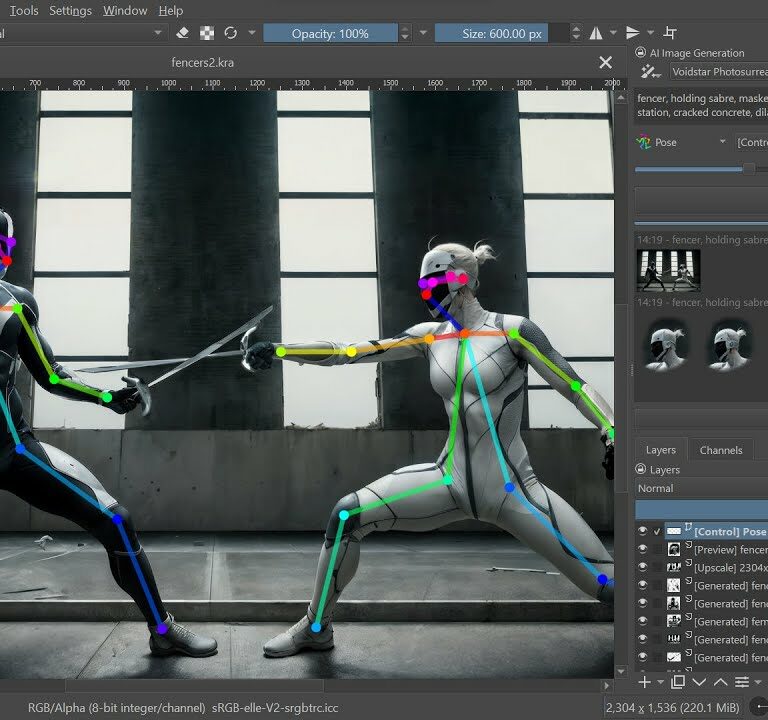Toggle visibility of the [Upscale] layer

coord(643,568)
